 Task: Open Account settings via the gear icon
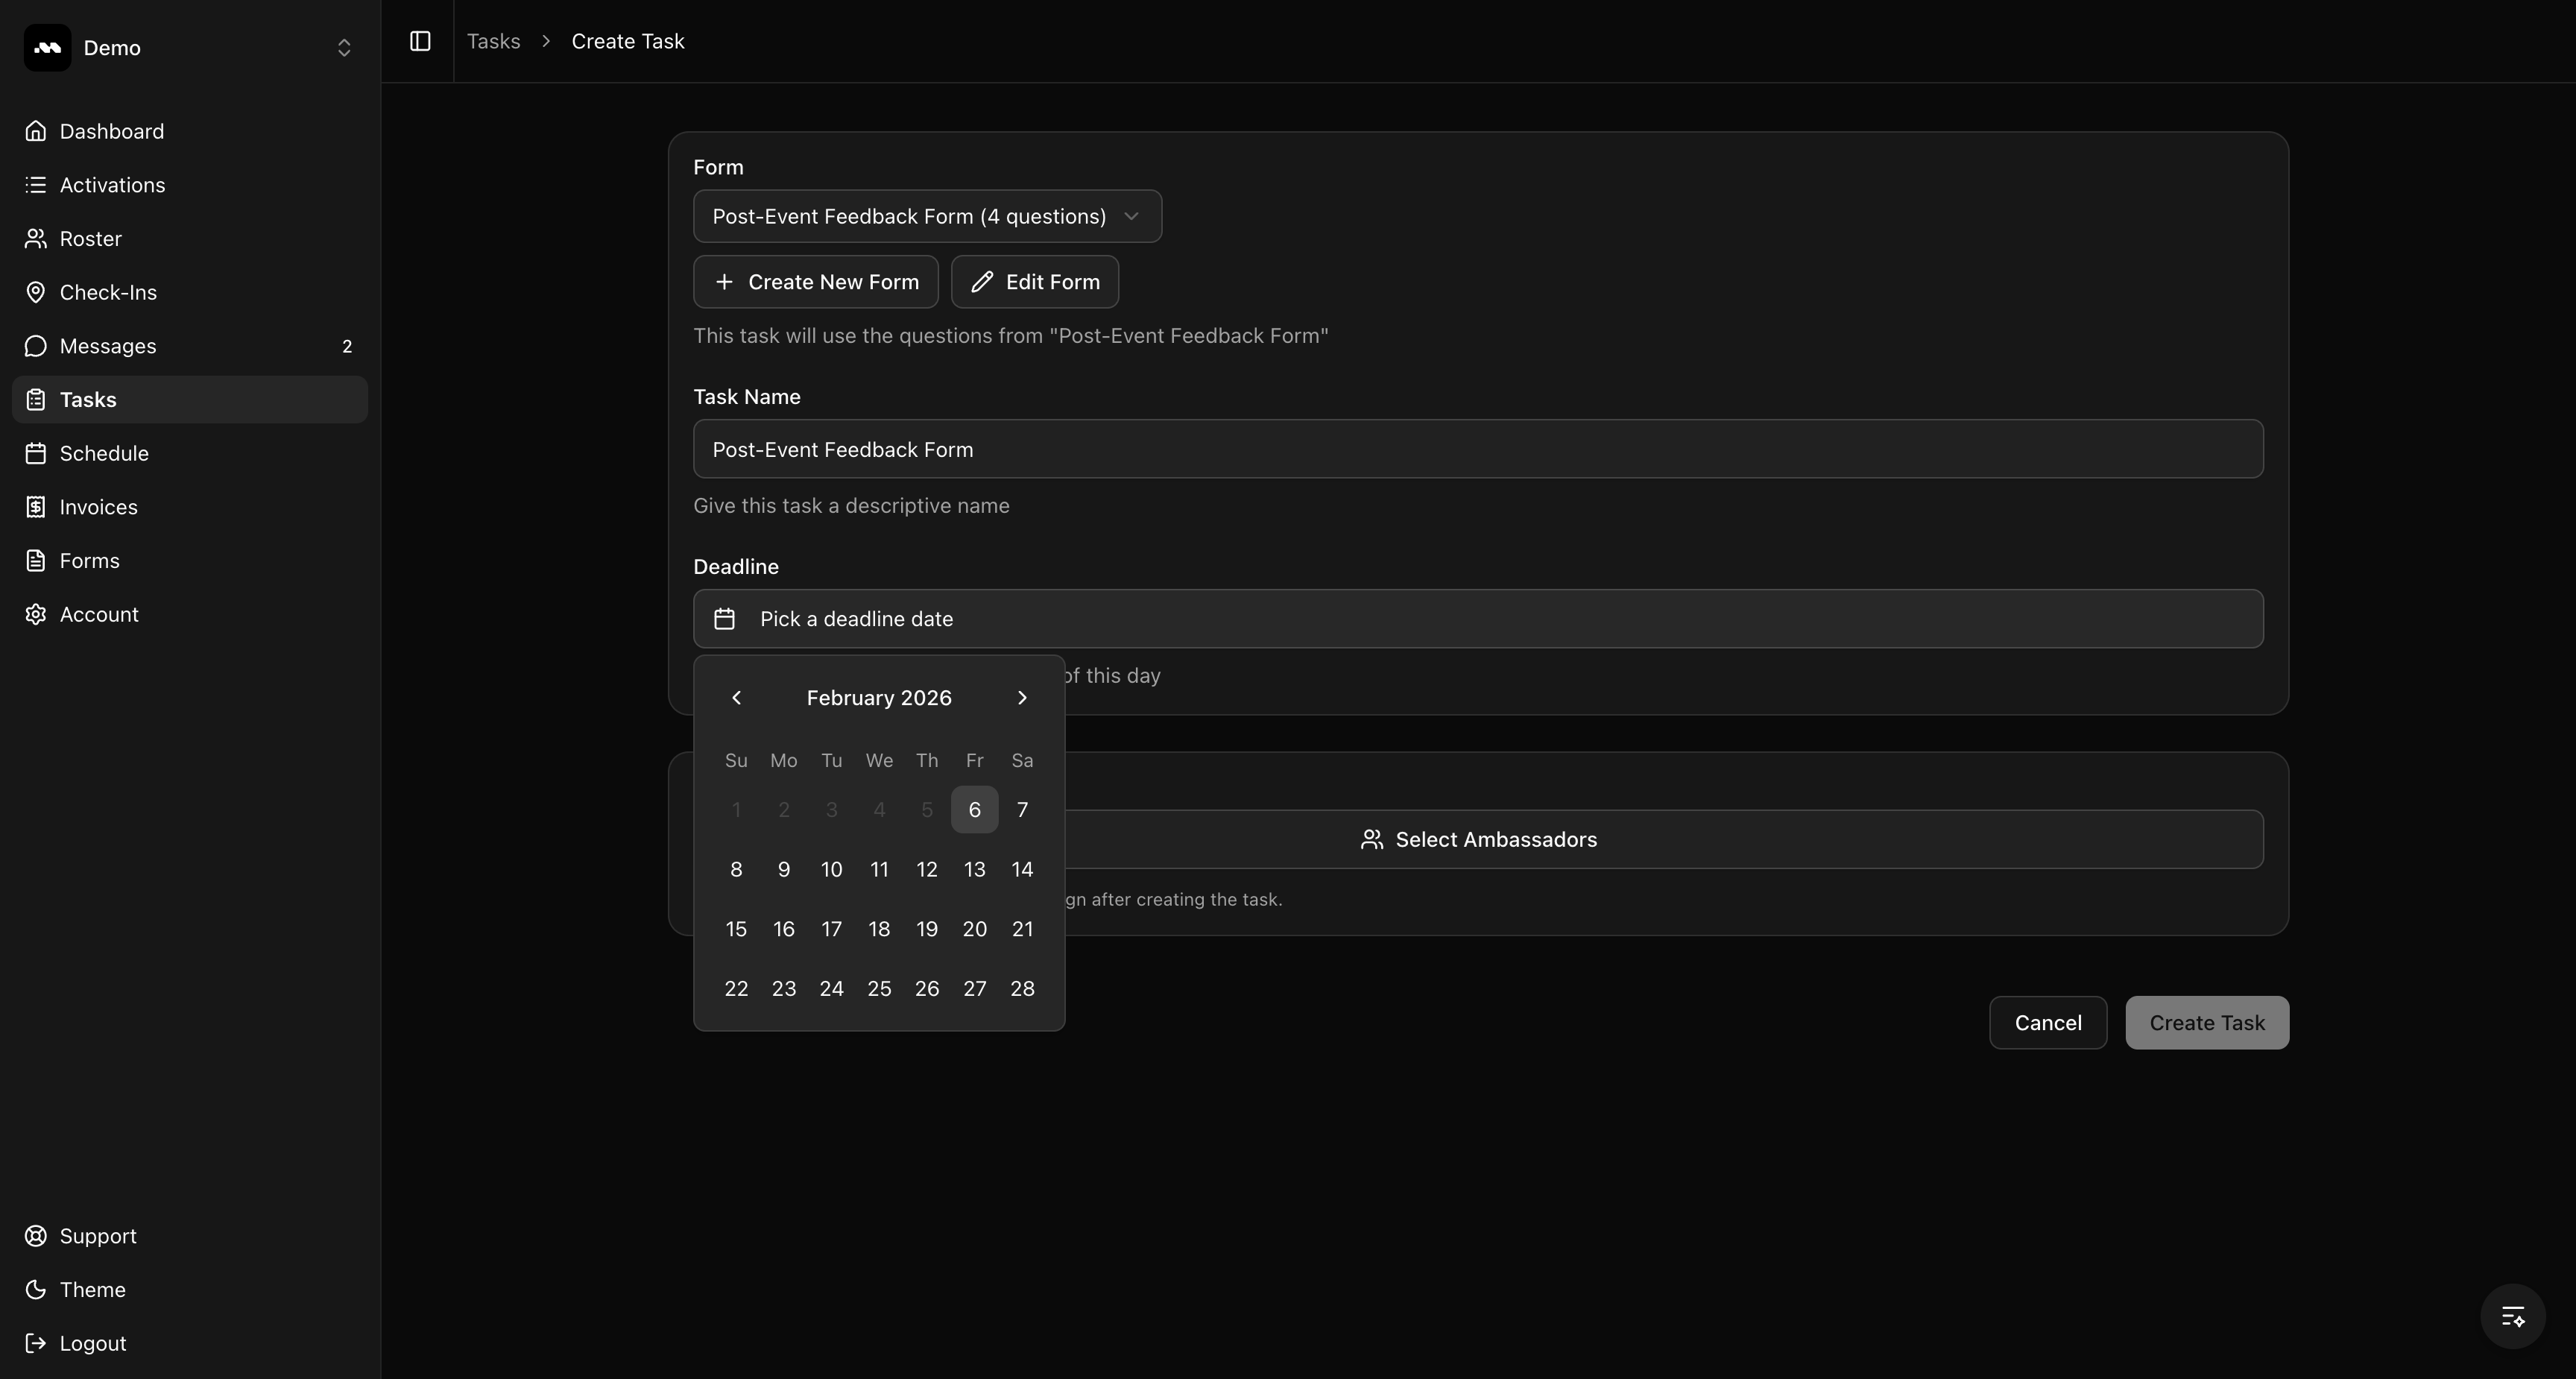36,613
